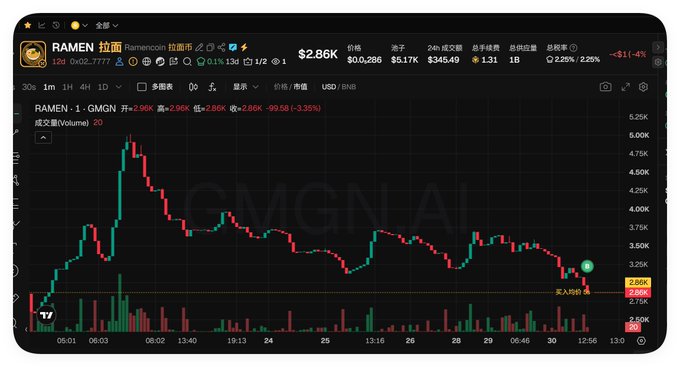The height and width of the screenshot is (367, 680).
Task: Click the 成交量(Volume) indicator label
Action: click(62, 123)
